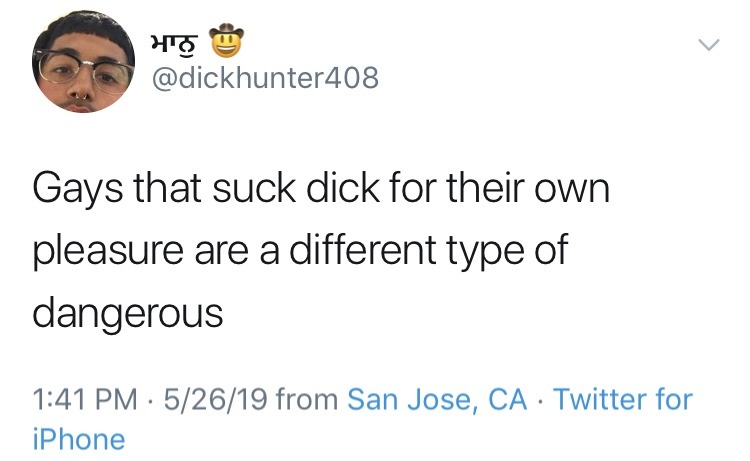Click the word Gays starting the tweet
The height and width of the screenshot is (461, 750).
click(x=77, y=189)
